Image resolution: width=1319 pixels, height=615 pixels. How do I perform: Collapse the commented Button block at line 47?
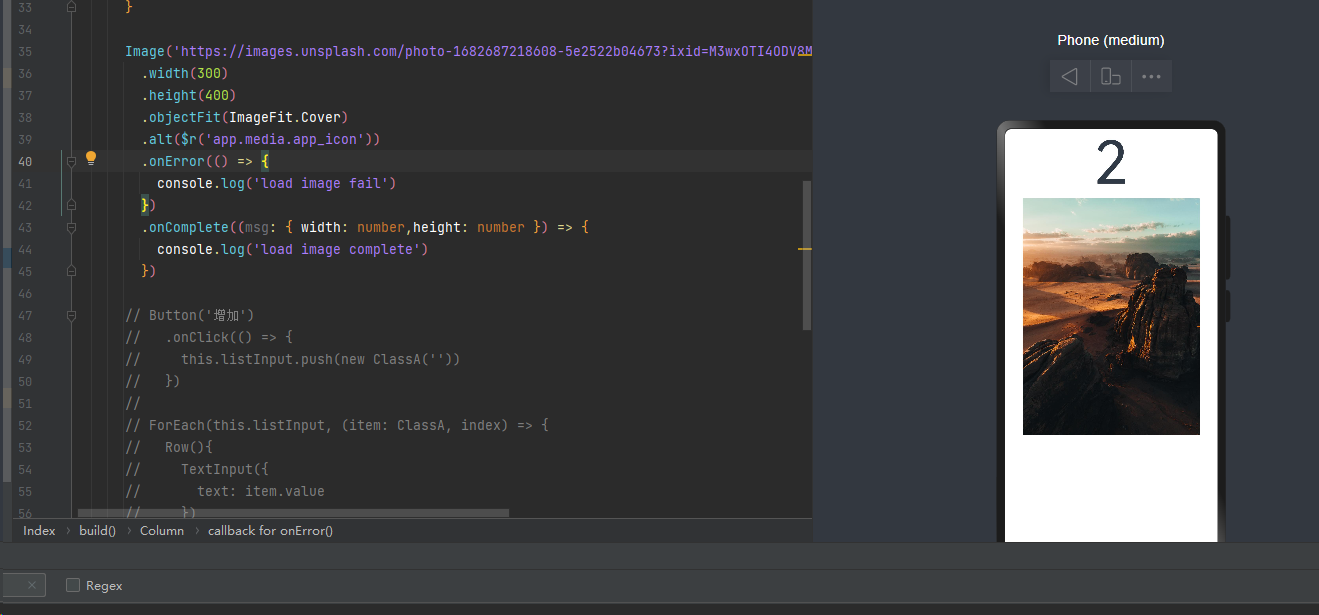click(x=71, y=315)
